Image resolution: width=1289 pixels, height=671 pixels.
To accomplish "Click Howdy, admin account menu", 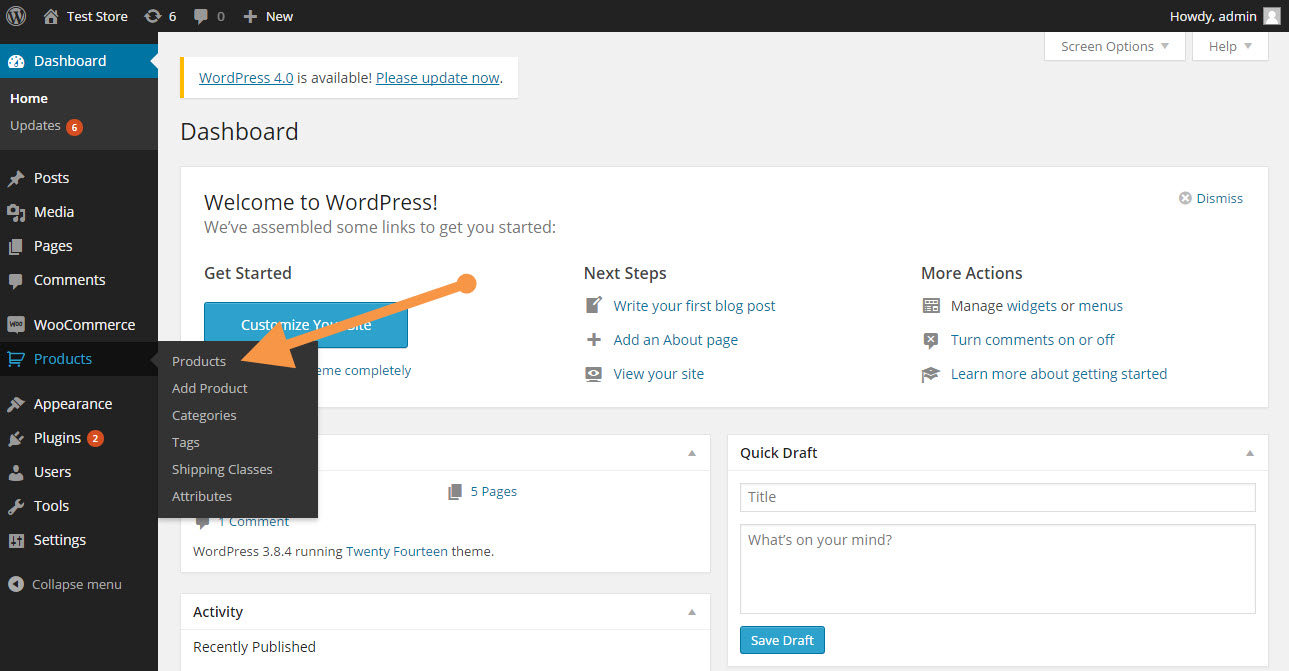I will coord(1224,16).
